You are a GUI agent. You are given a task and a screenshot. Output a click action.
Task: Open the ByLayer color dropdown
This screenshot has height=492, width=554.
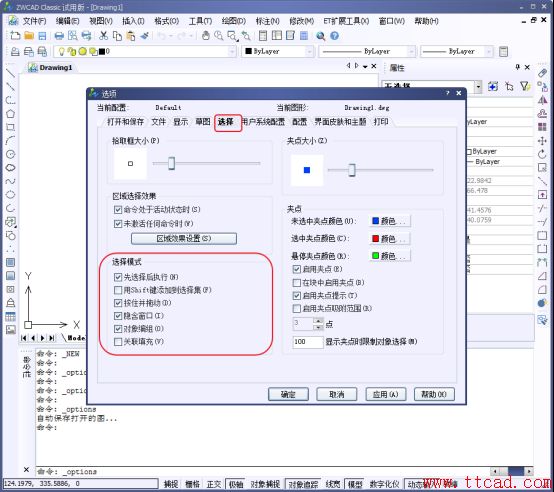[x=309, y=52]
